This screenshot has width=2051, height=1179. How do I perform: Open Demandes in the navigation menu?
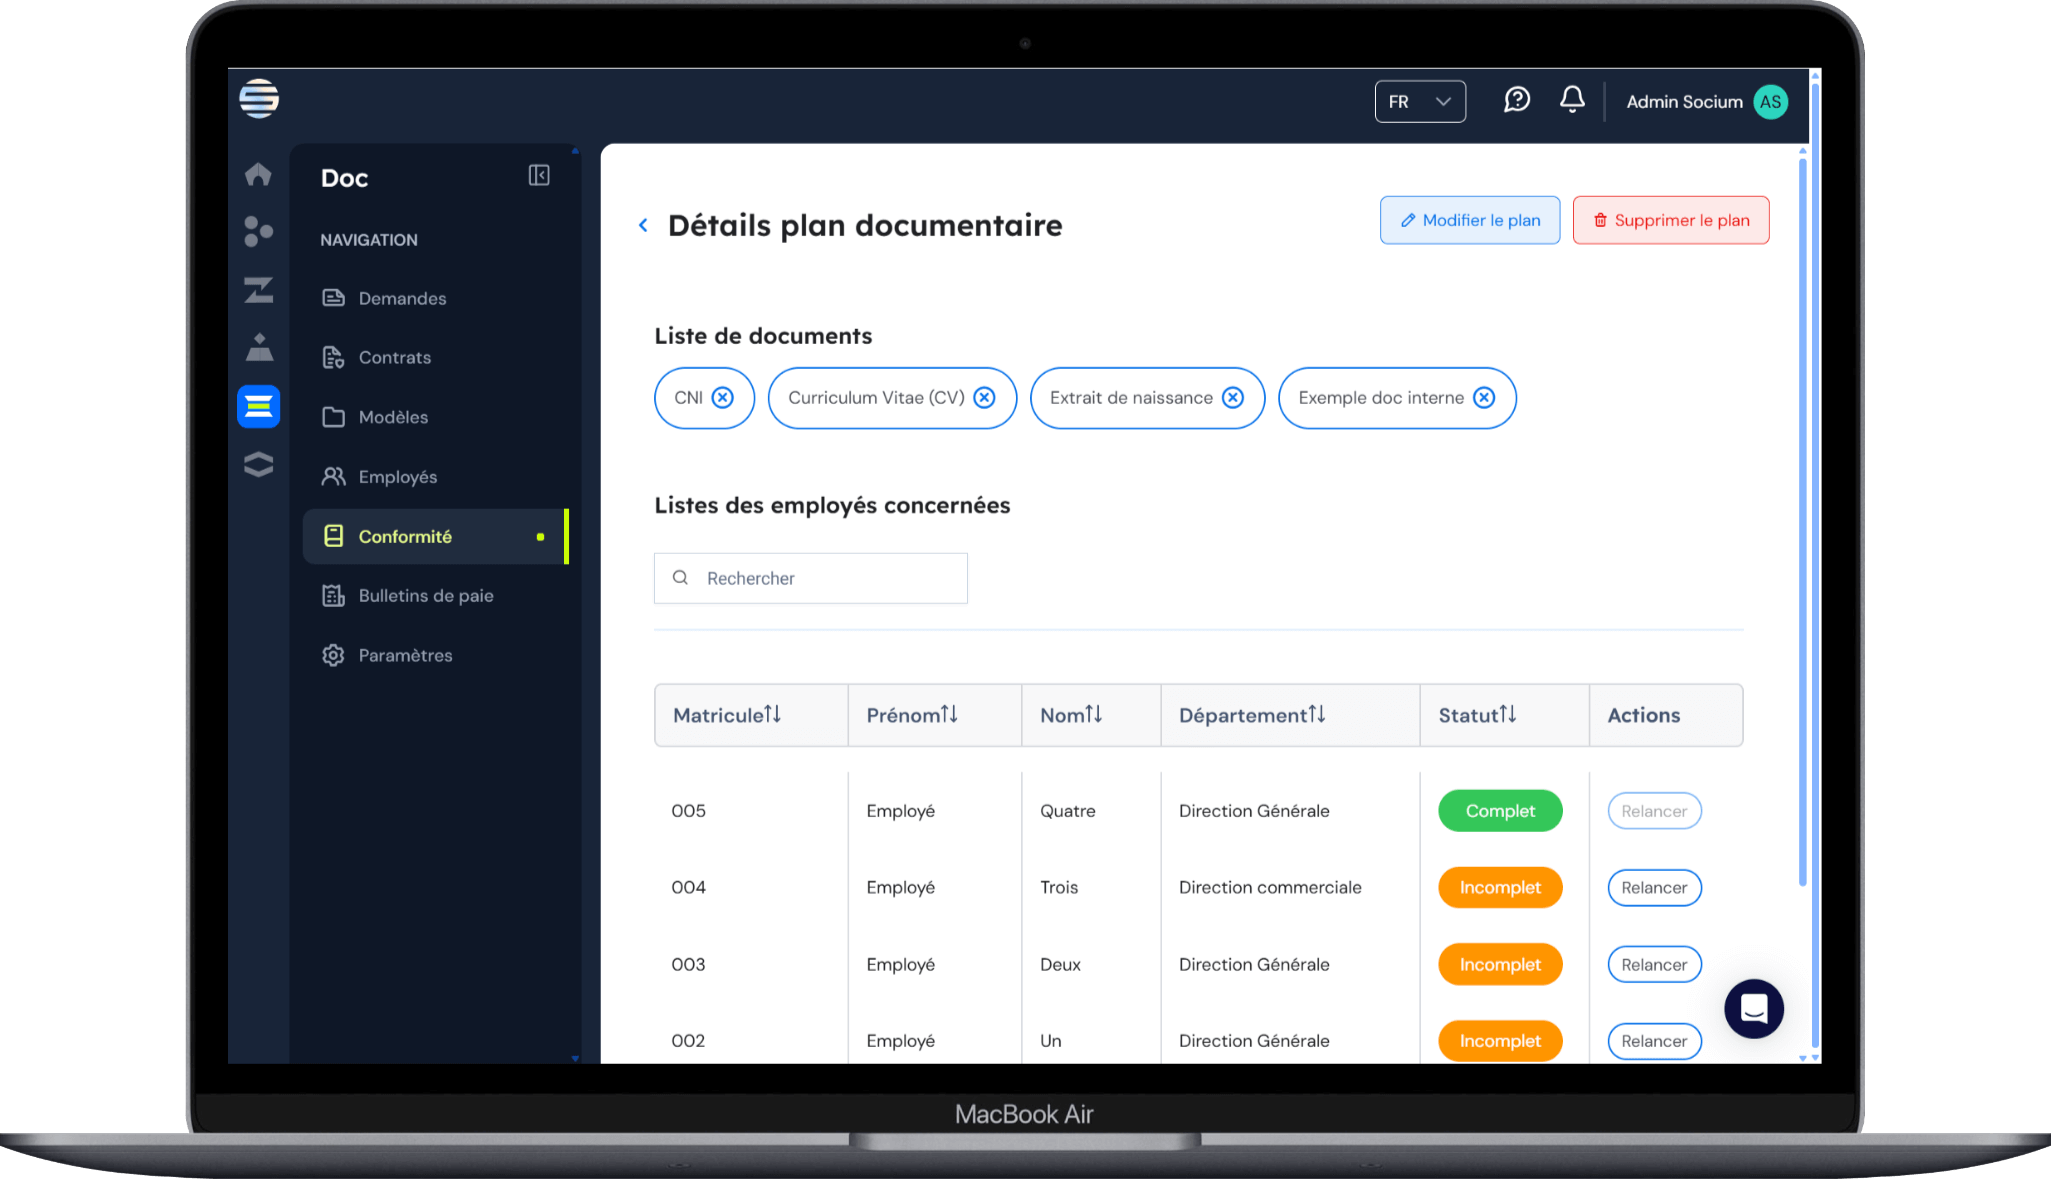click(x=402, y=298)
